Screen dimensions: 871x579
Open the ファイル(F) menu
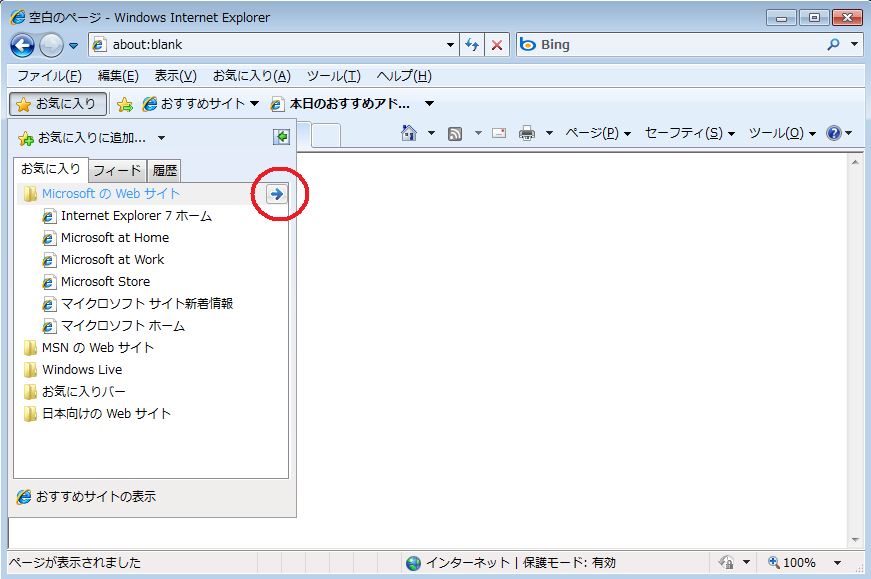[49, 76]
